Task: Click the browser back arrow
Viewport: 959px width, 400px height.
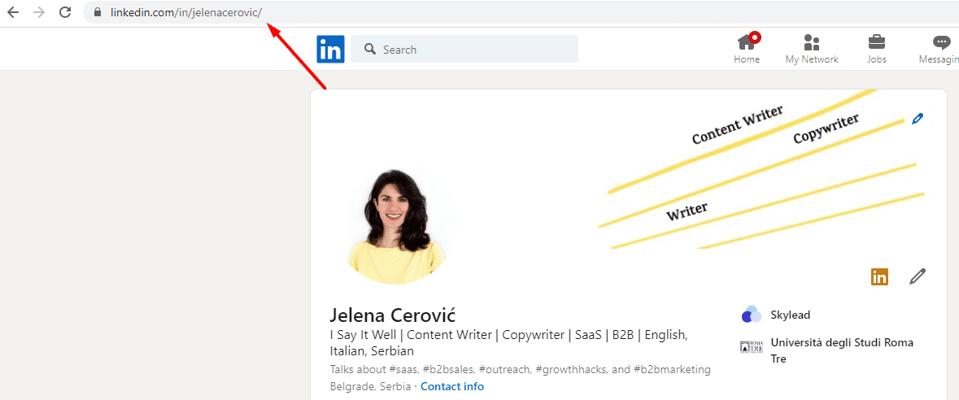Action: coord(14,12)
